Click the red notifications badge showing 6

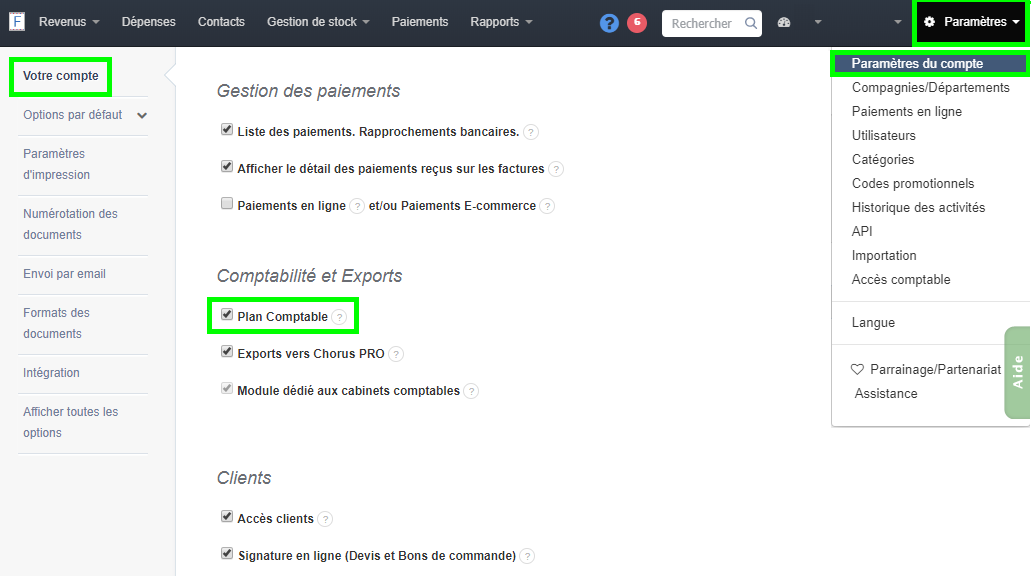[638, 23]
